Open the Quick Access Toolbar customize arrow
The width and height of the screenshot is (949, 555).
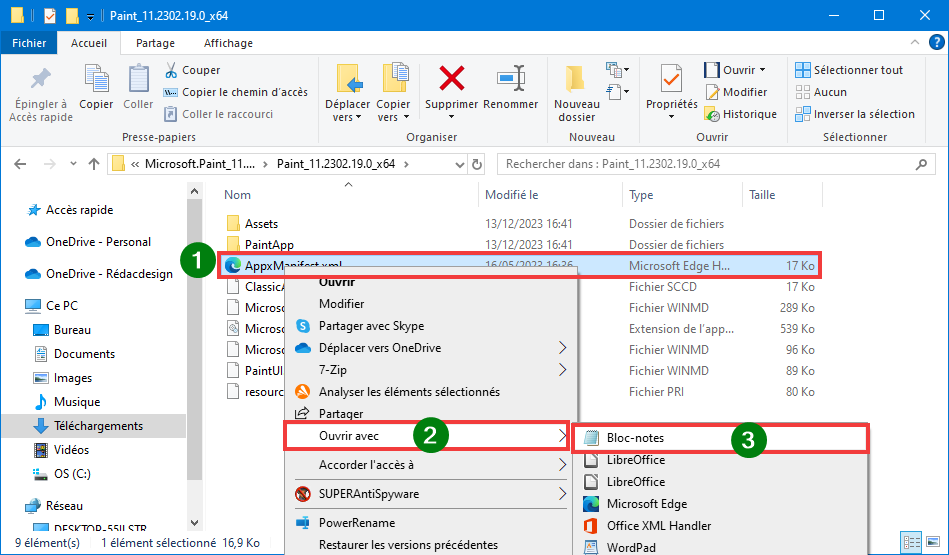tap(90, 16)
